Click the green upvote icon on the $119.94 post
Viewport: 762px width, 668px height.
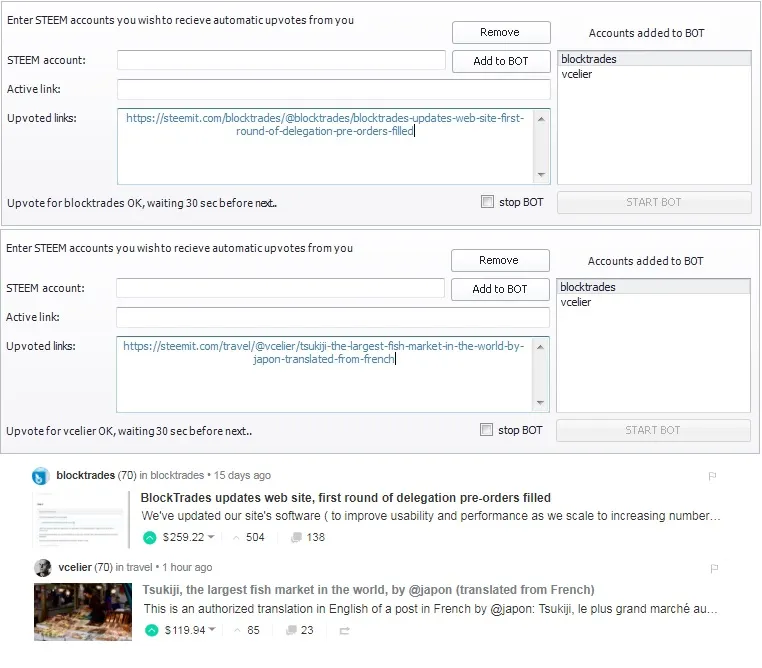click(x=152, y=630)
